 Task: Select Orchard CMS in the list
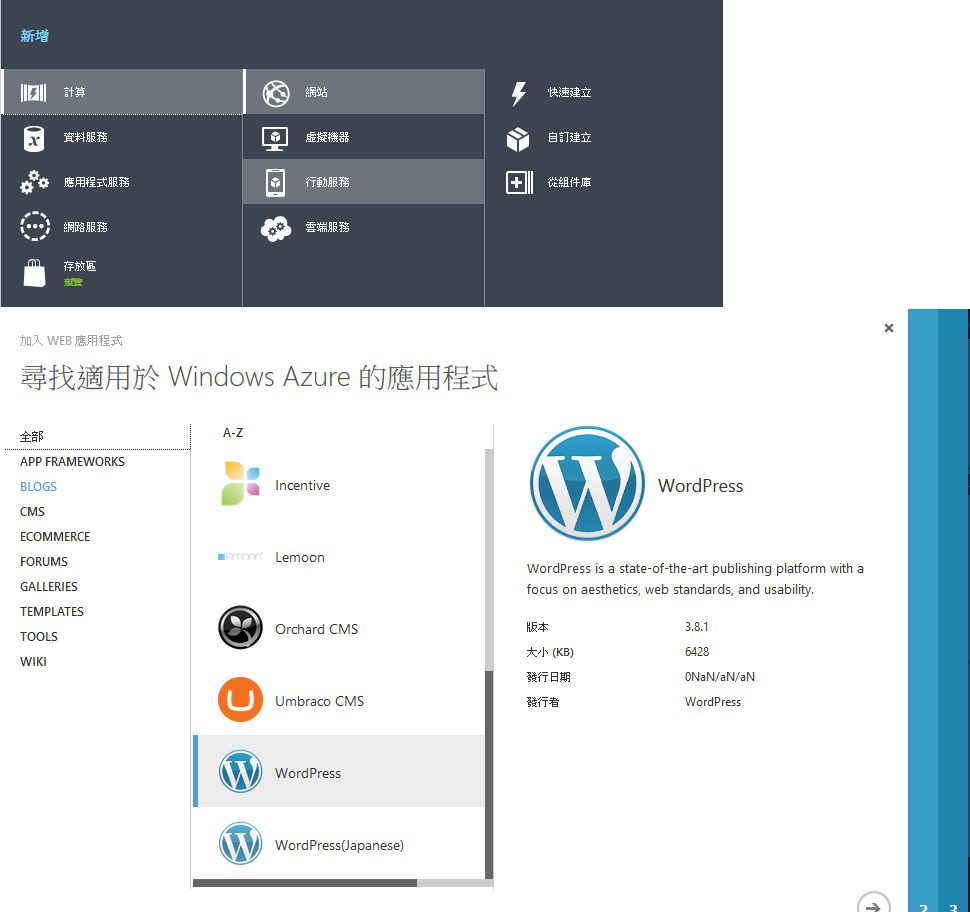(316, 629)
